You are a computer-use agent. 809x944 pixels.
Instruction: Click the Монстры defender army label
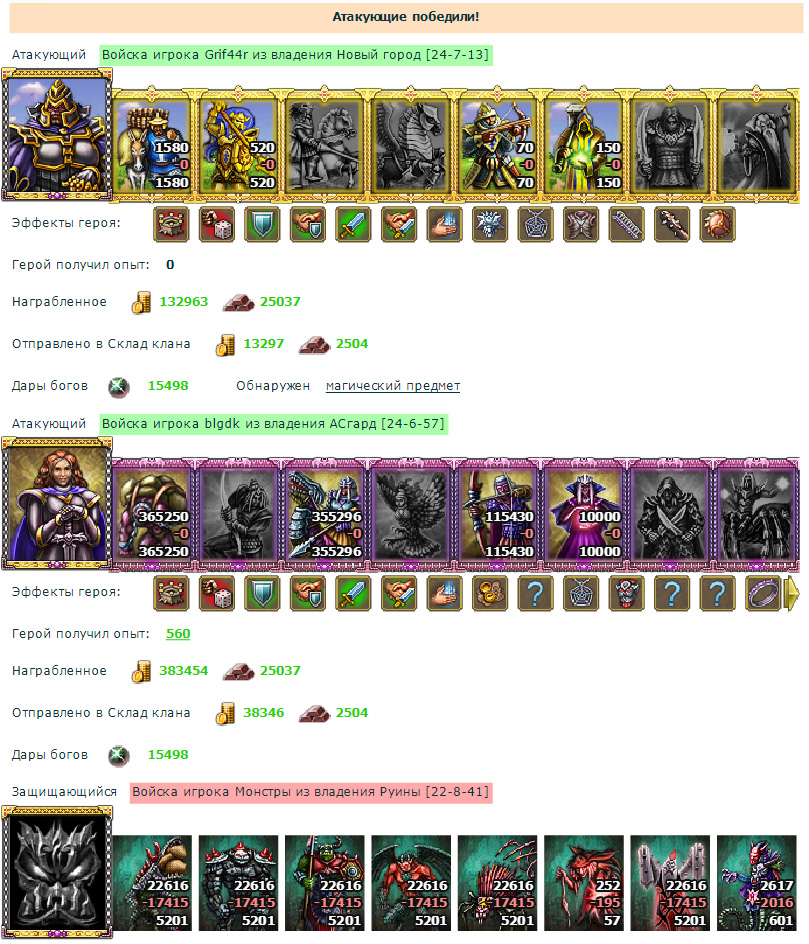[x=311, y=792]
